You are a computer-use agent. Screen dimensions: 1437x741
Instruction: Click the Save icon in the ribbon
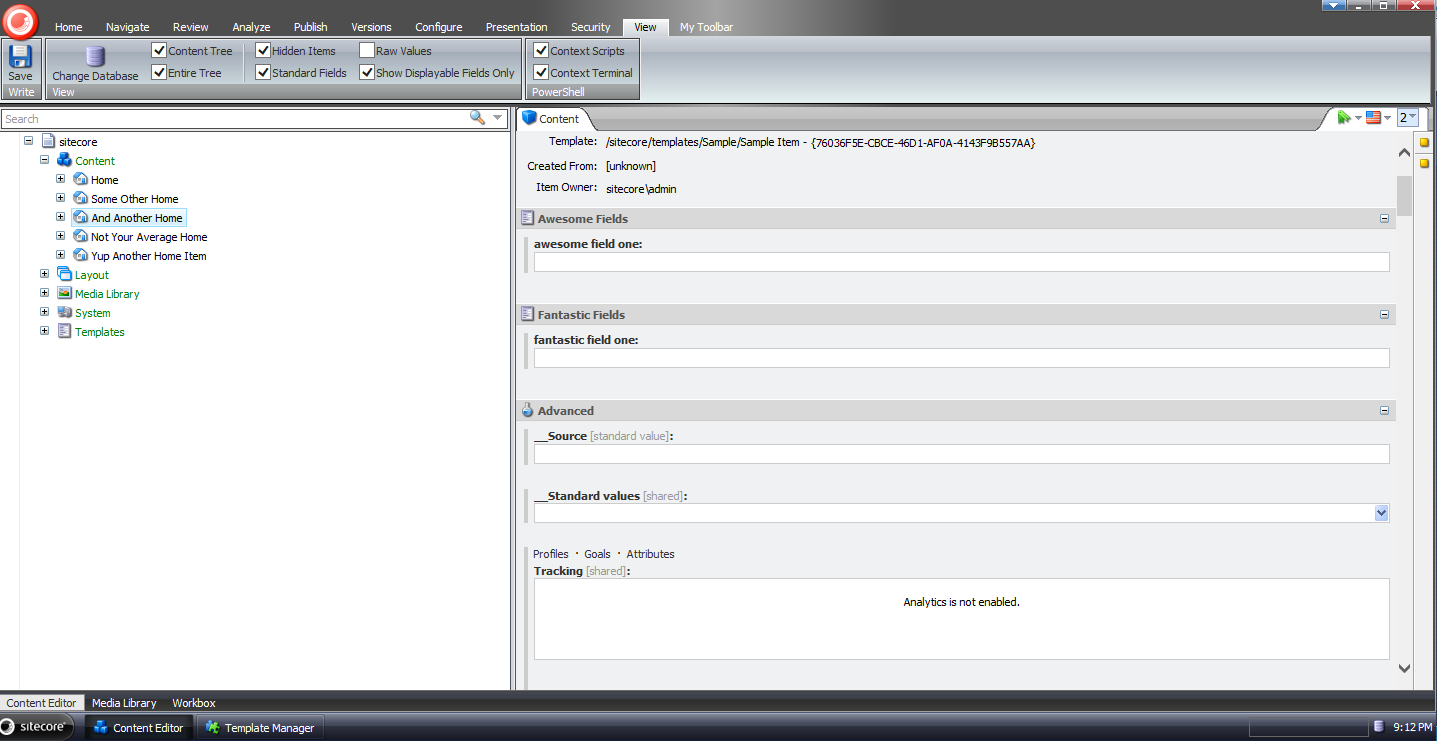coord(20,56)
